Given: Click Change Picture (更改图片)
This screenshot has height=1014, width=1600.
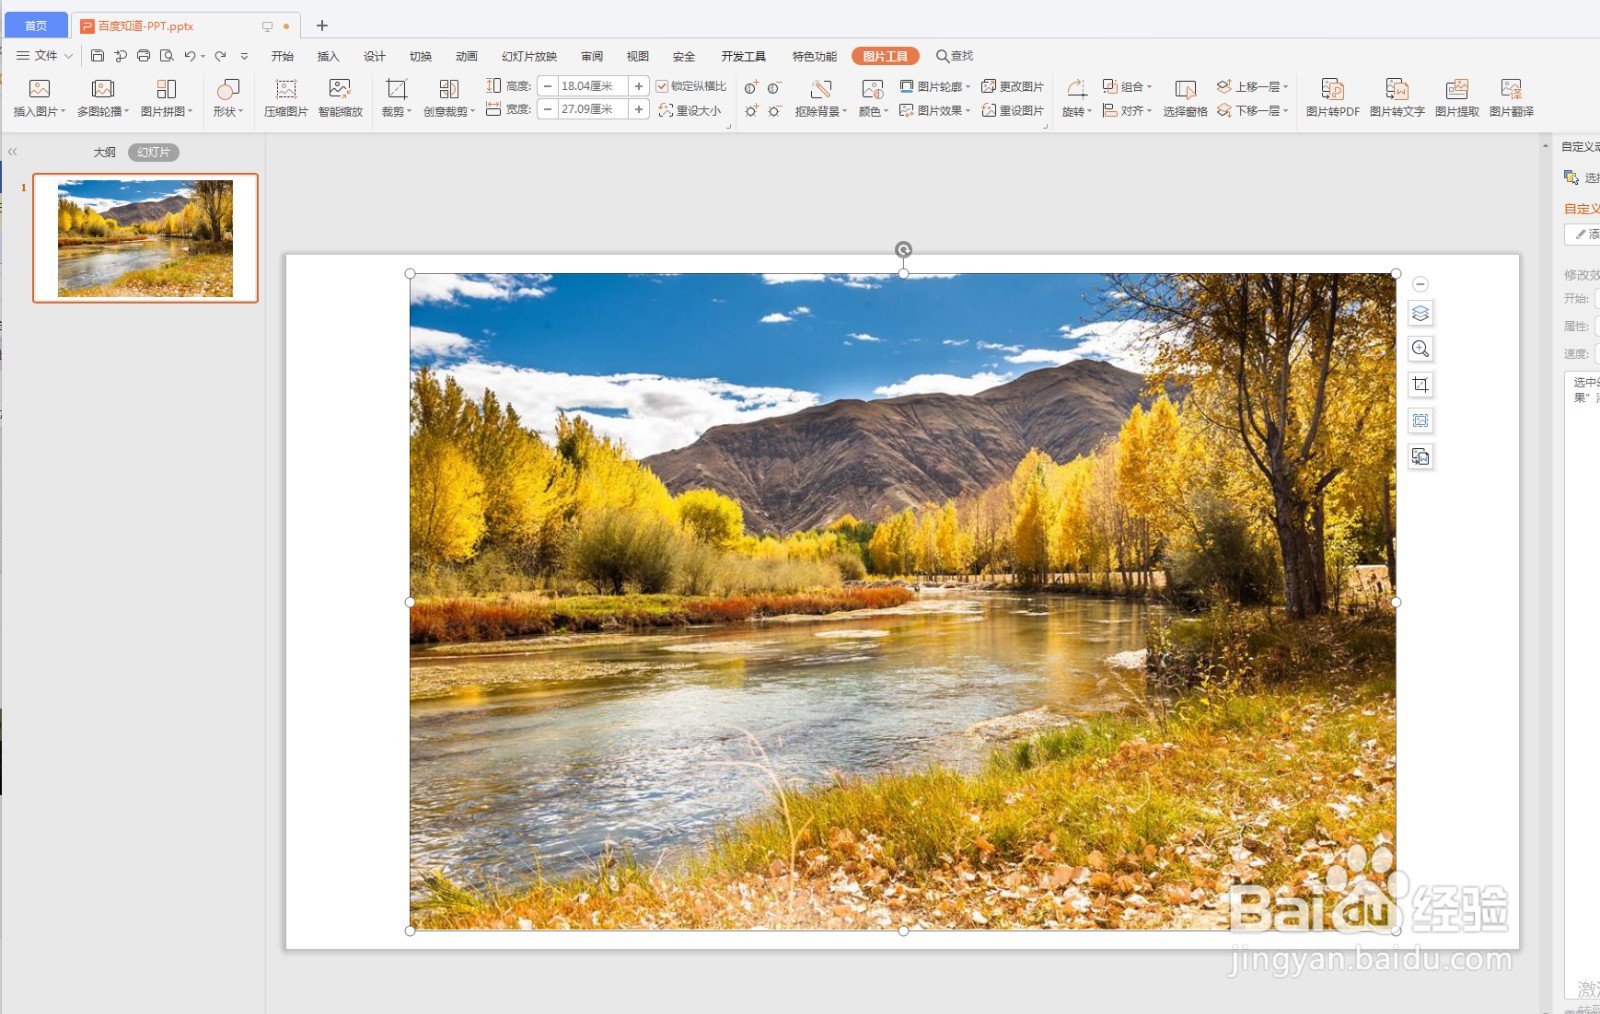Looking at the screenshot, I should (x=1012, y=87).
